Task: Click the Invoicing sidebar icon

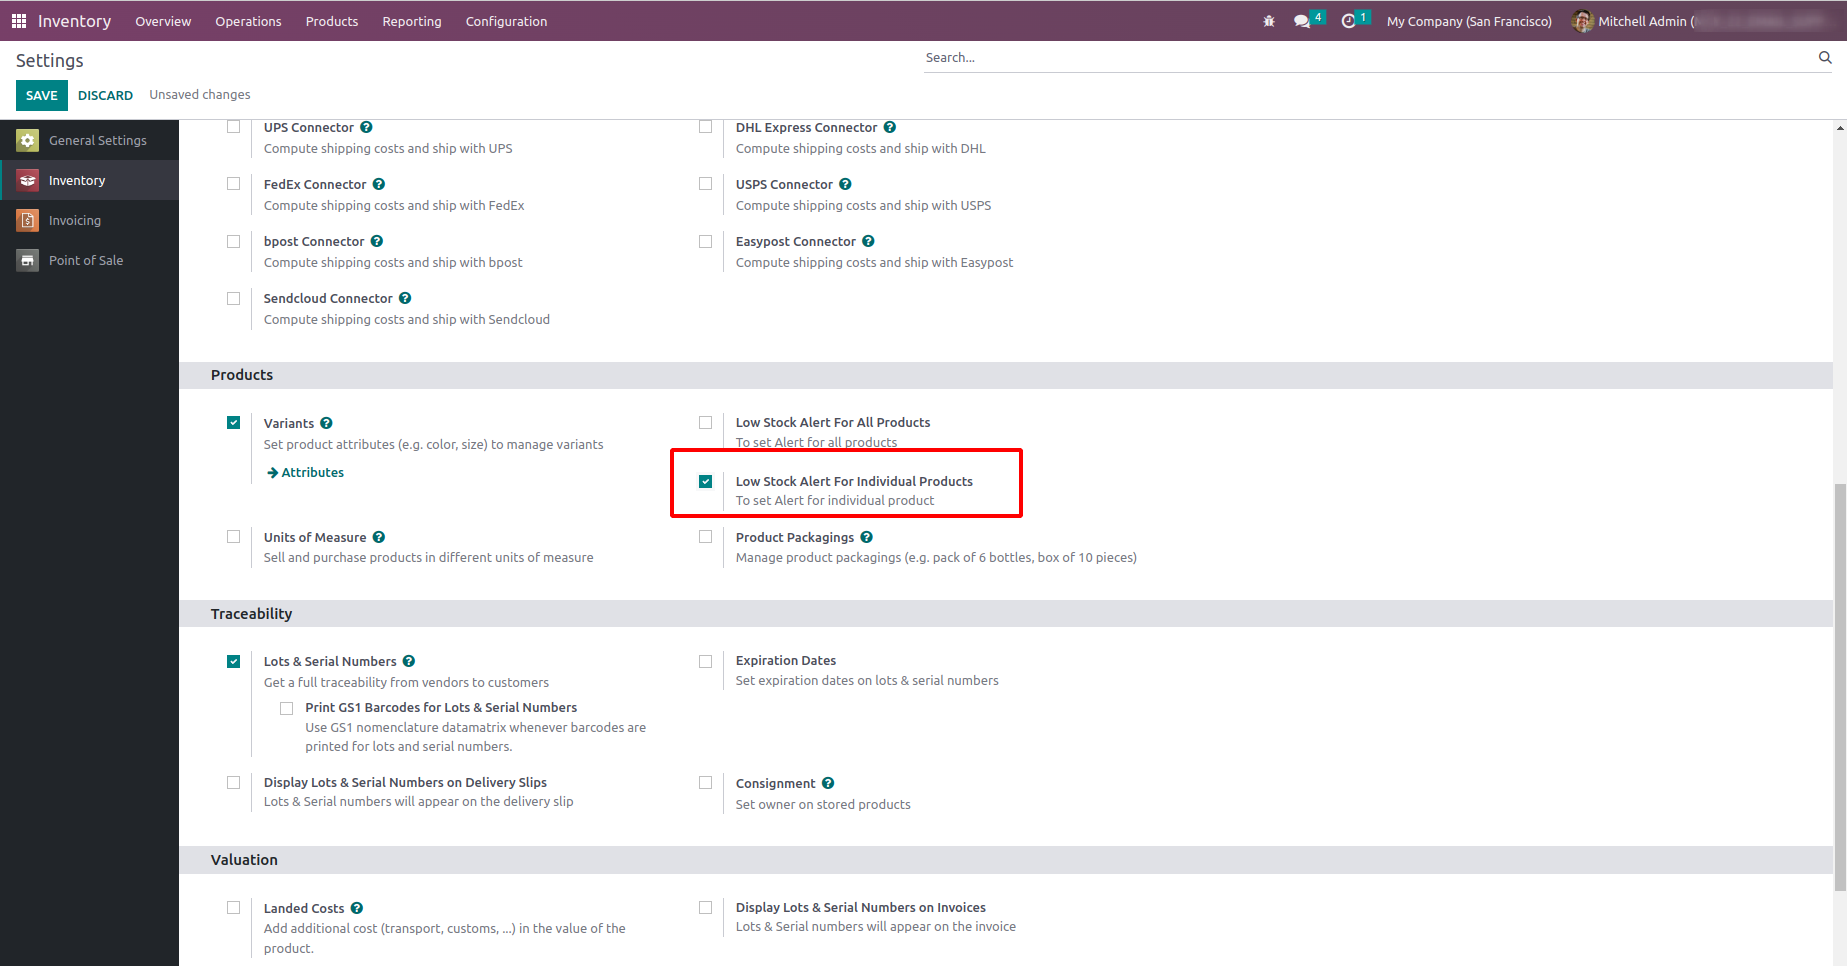Action: [28, 221]
